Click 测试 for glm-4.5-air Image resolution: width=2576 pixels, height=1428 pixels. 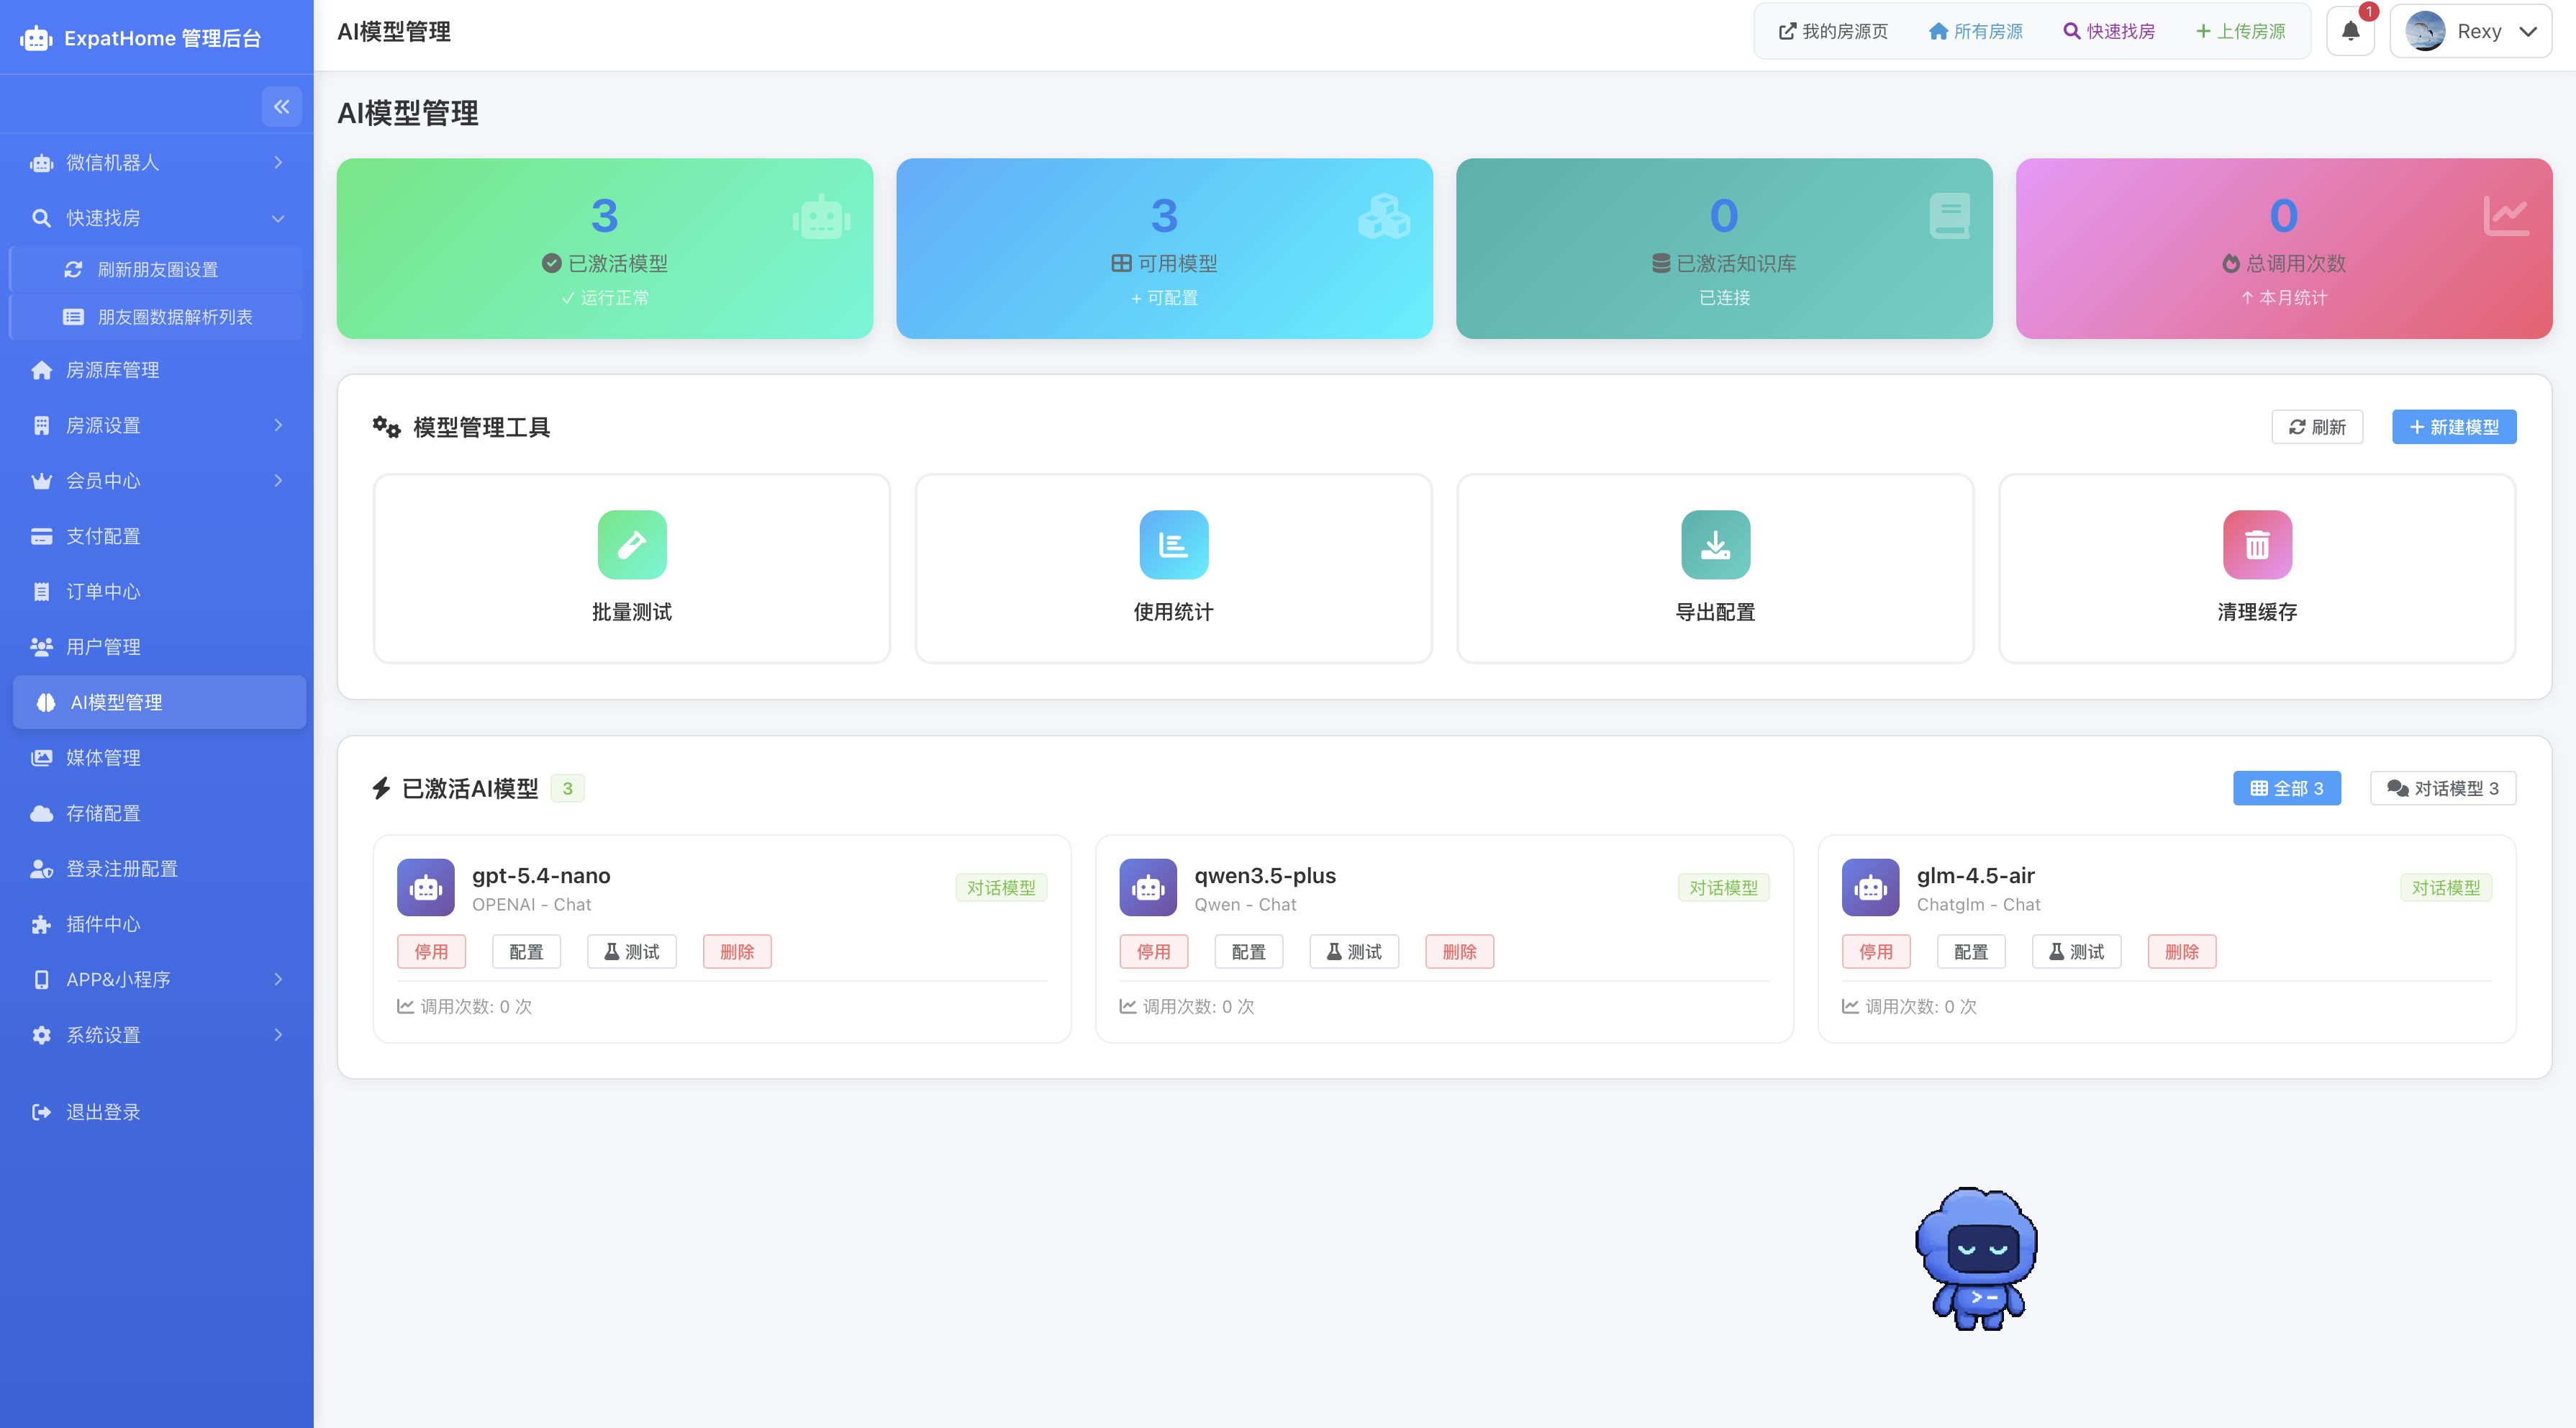click(x=2076, y=951)
